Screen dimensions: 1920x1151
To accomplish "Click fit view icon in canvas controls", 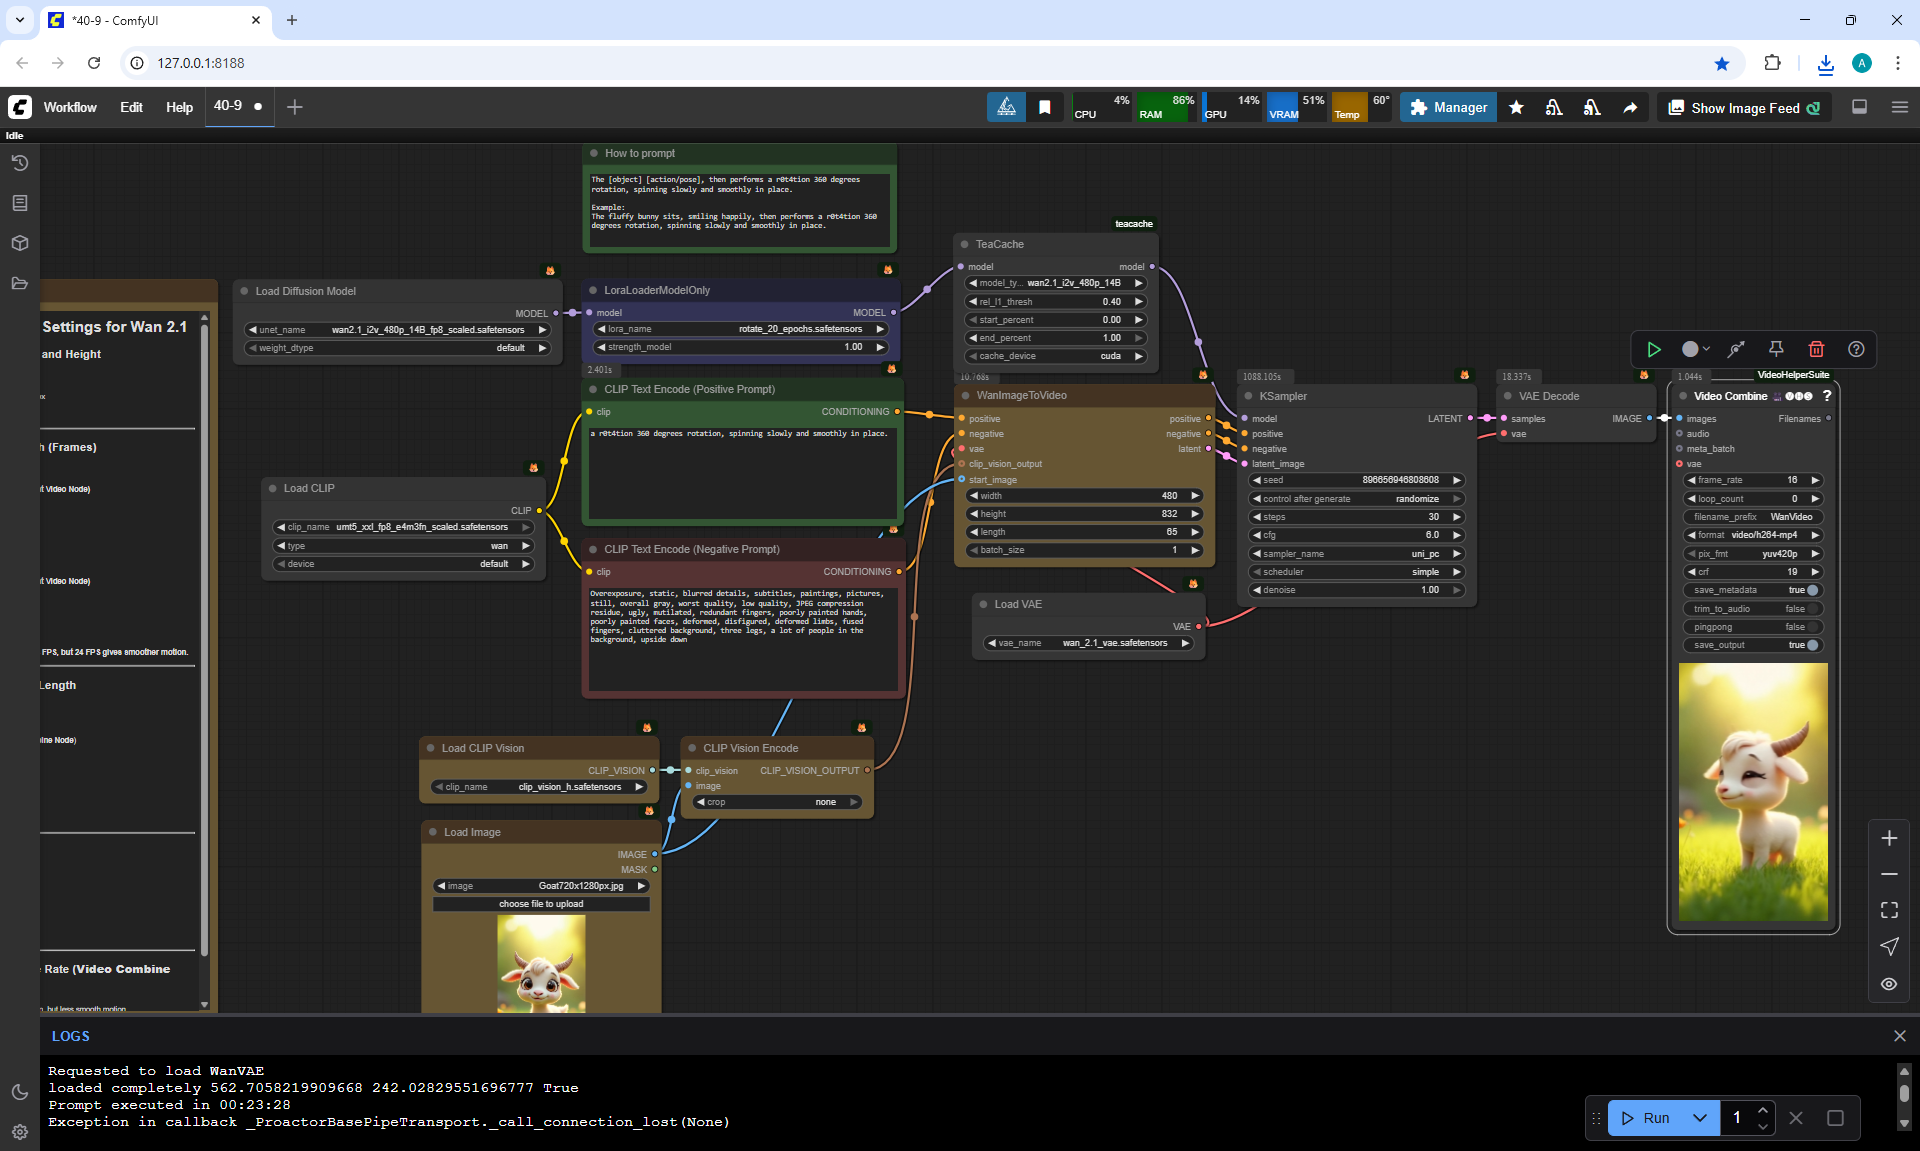I will (x=1889, y=910).
